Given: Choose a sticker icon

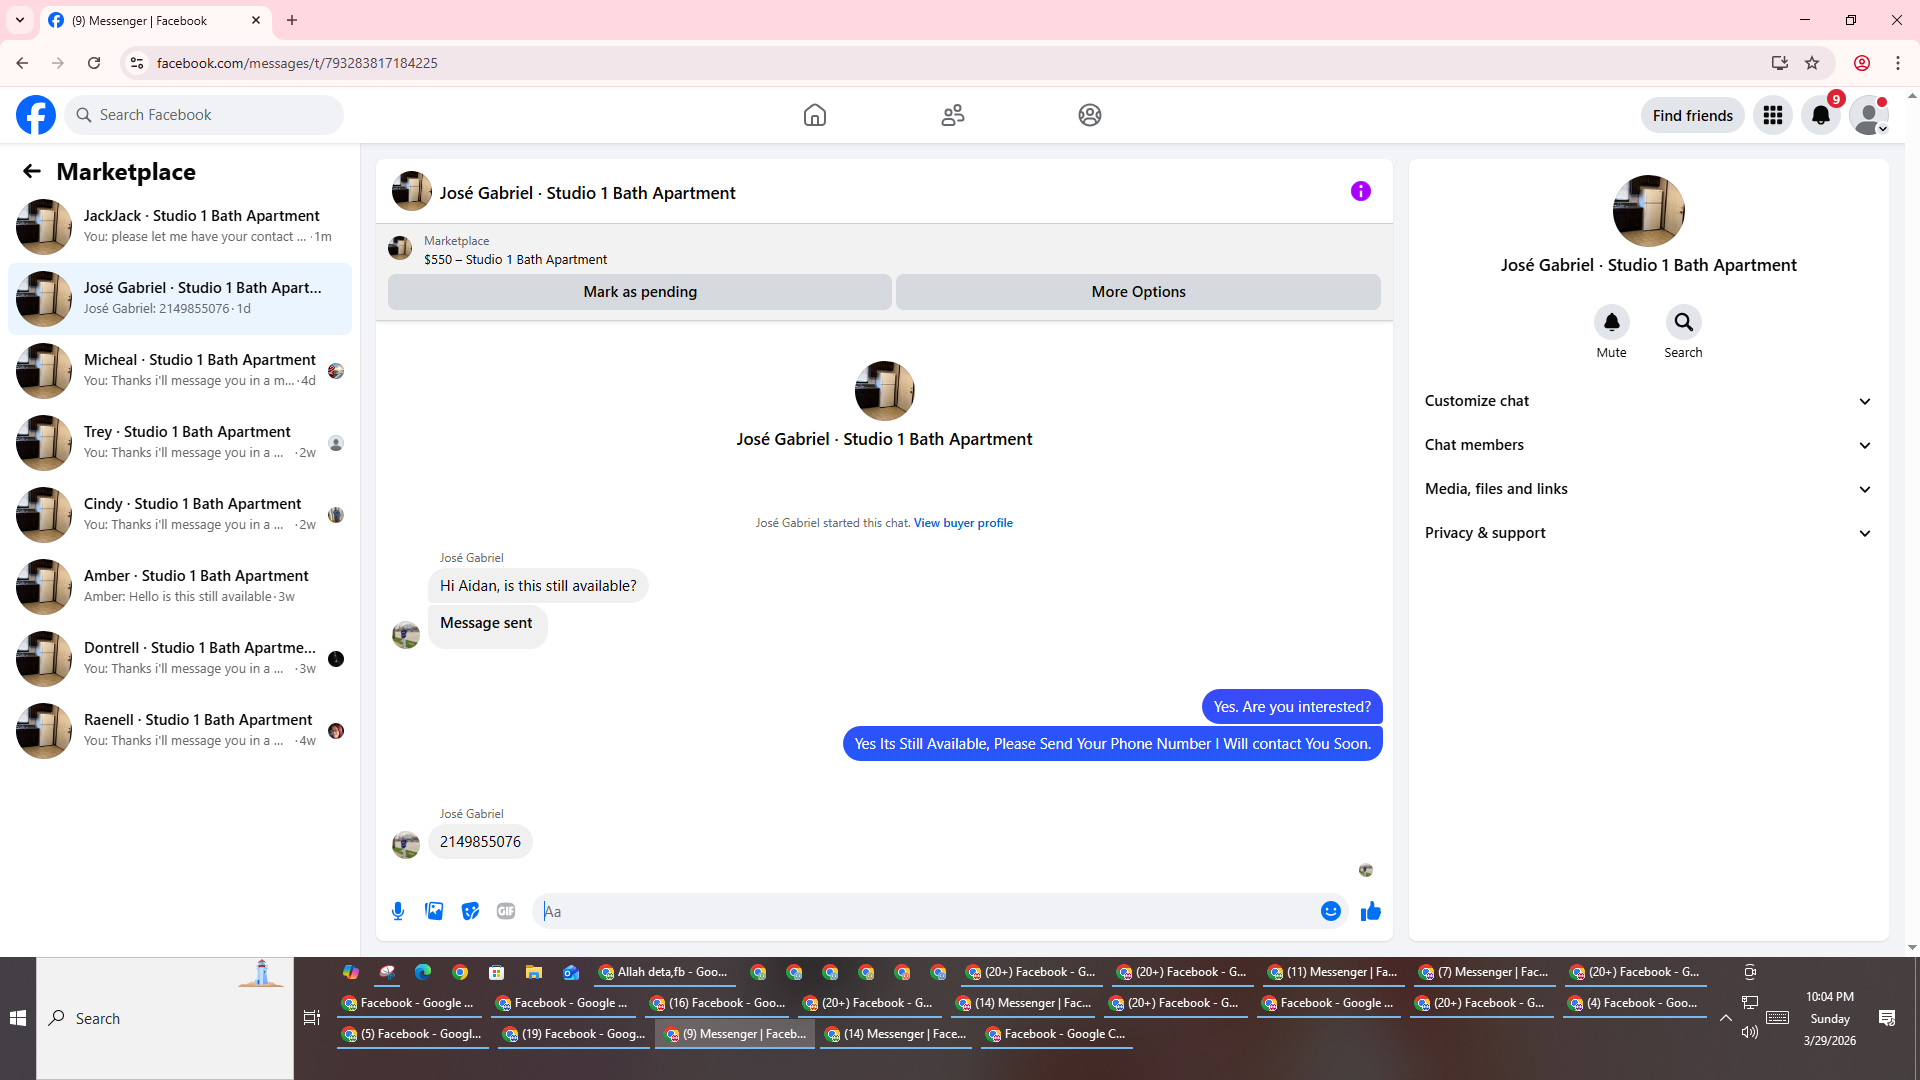Looking at the screenshot, I should 470,911.
